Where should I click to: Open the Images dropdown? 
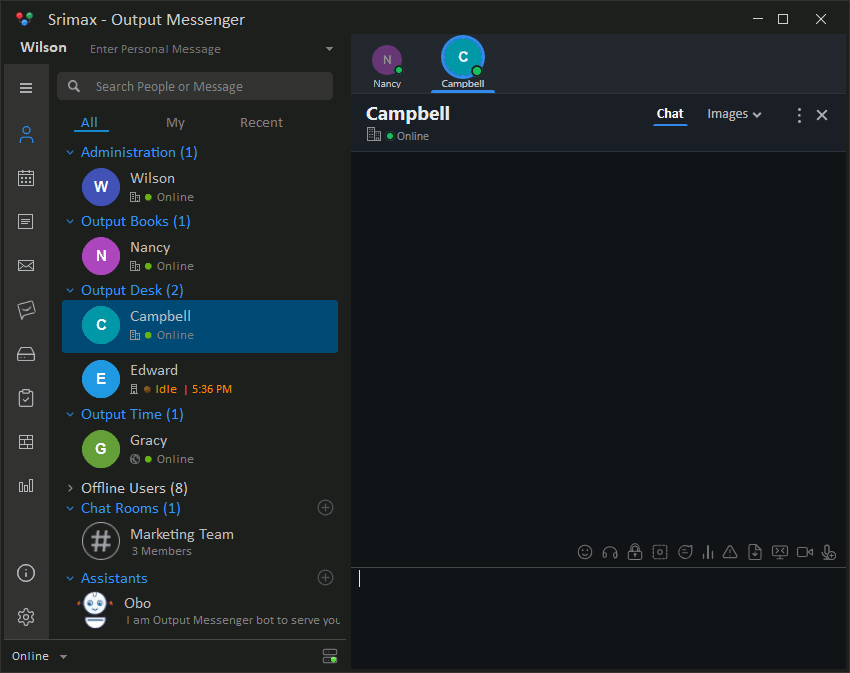(x=734, y=114)
